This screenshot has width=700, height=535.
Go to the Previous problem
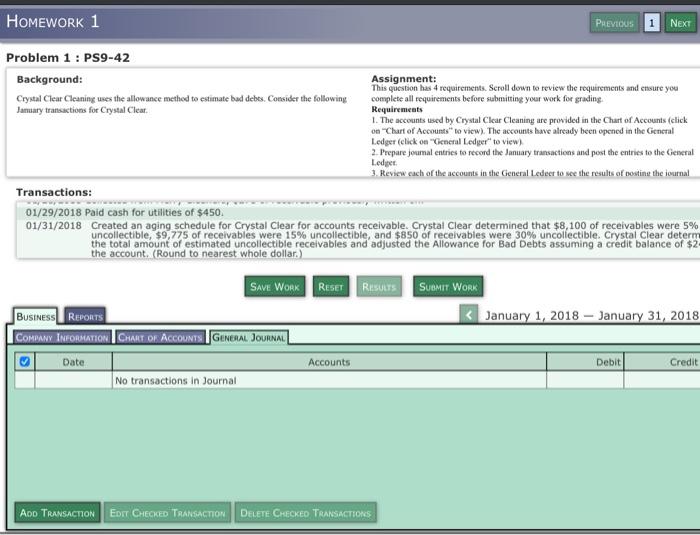(x=614, y=23)
